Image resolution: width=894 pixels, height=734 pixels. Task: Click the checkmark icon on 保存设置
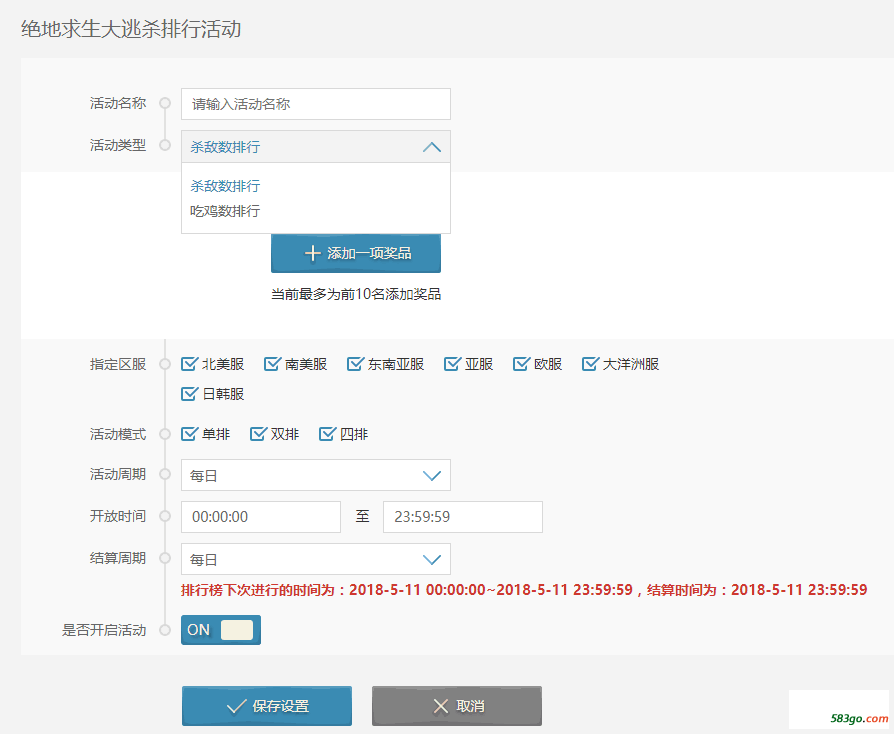[236, 707]
